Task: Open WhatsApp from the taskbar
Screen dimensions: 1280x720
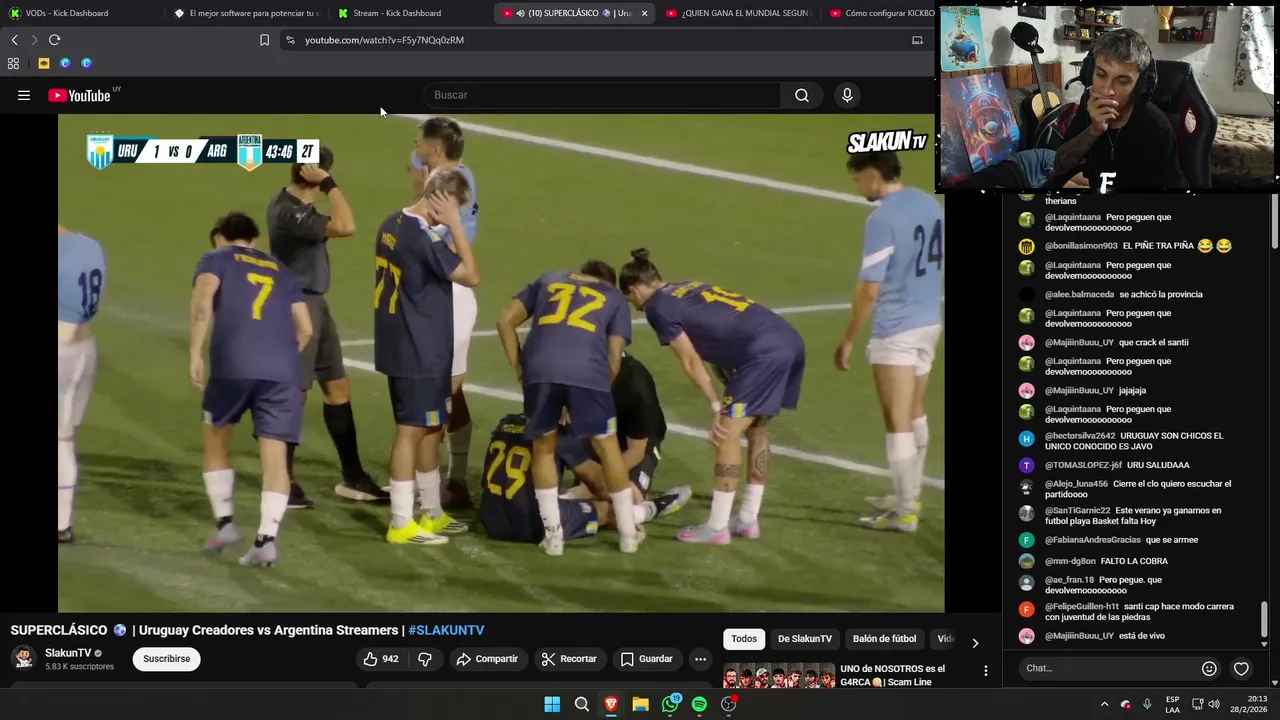Action: pyautogui.click(x=670, y=704)
